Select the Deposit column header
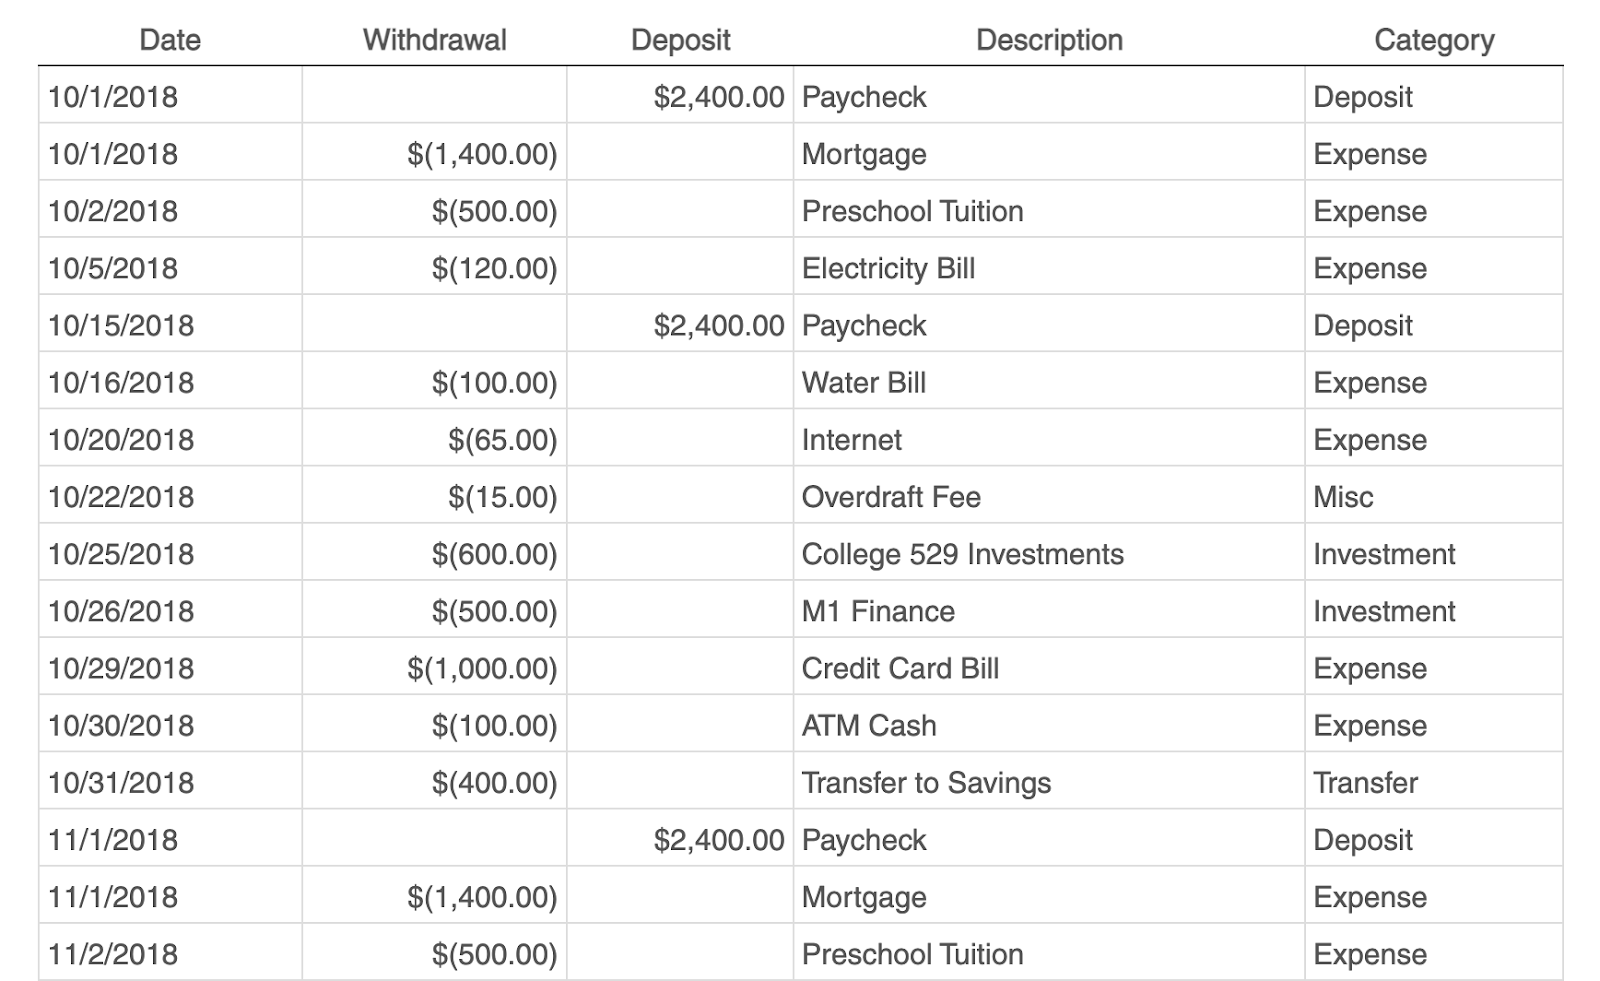Image resolution: width=1600 pixels, height=981 pixels. [680, 40]
